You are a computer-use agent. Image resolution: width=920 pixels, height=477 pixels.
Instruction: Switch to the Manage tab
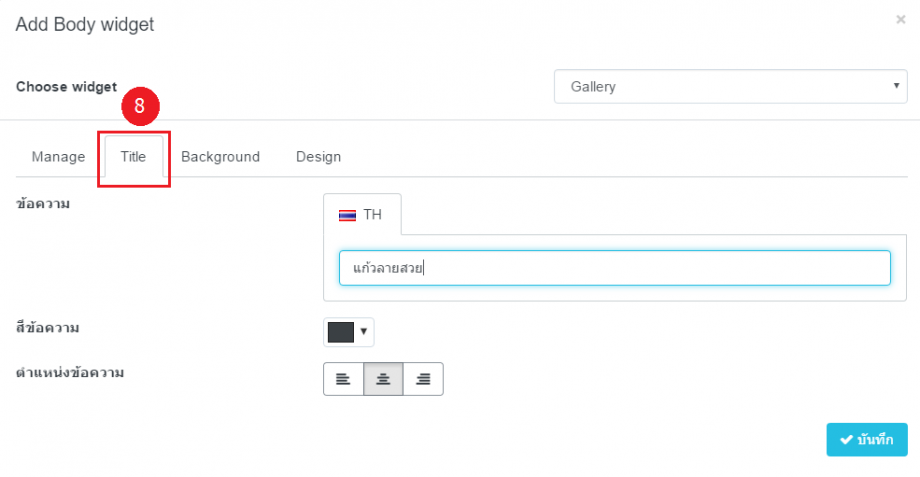(x=58, y=157)
